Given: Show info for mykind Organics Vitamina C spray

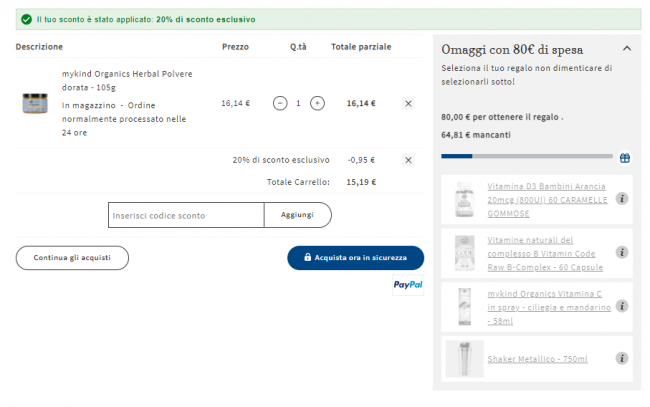Looking at the screenshot, I should point(622,306).
